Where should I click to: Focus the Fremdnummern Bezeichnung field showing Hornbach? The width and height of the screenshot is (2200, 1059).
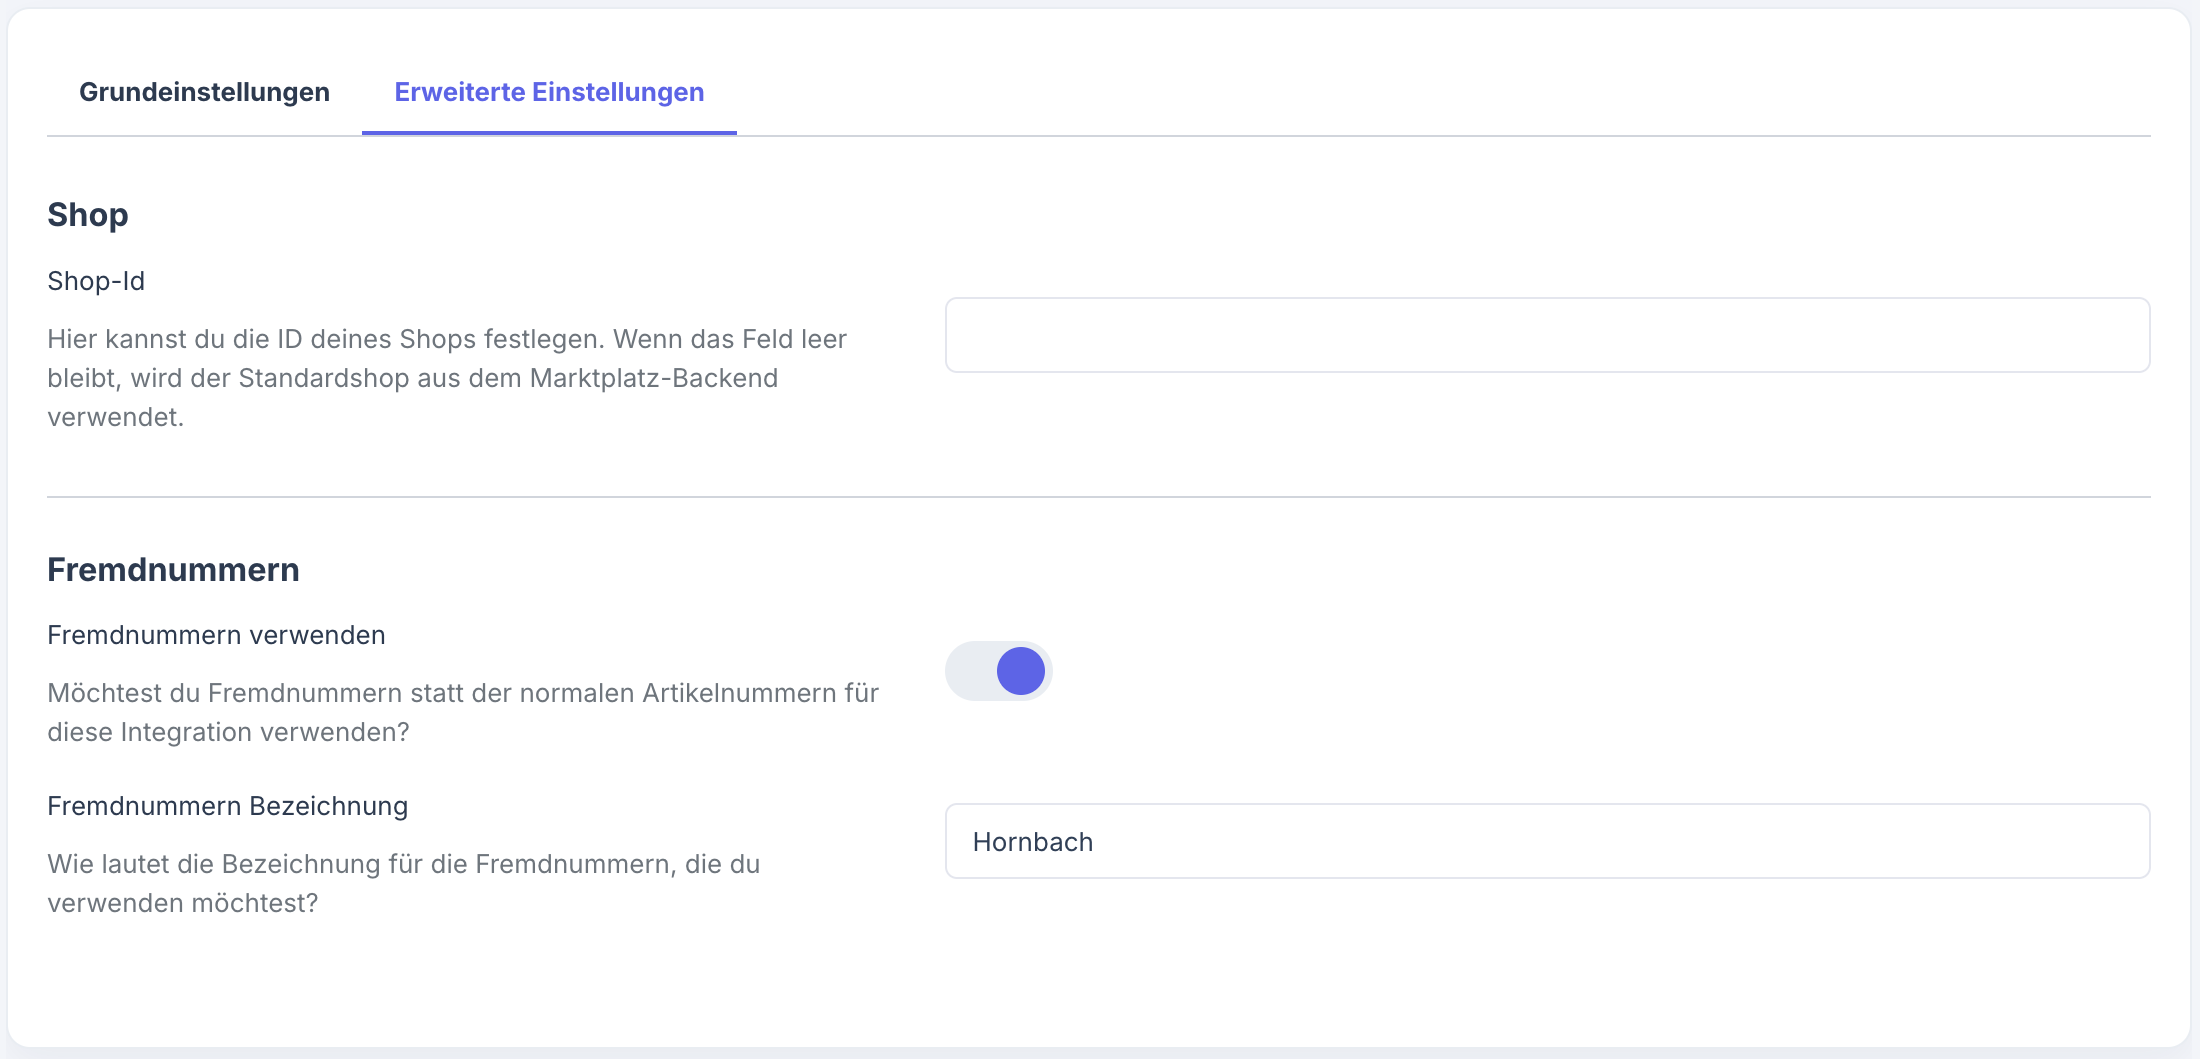(1546, 841)
